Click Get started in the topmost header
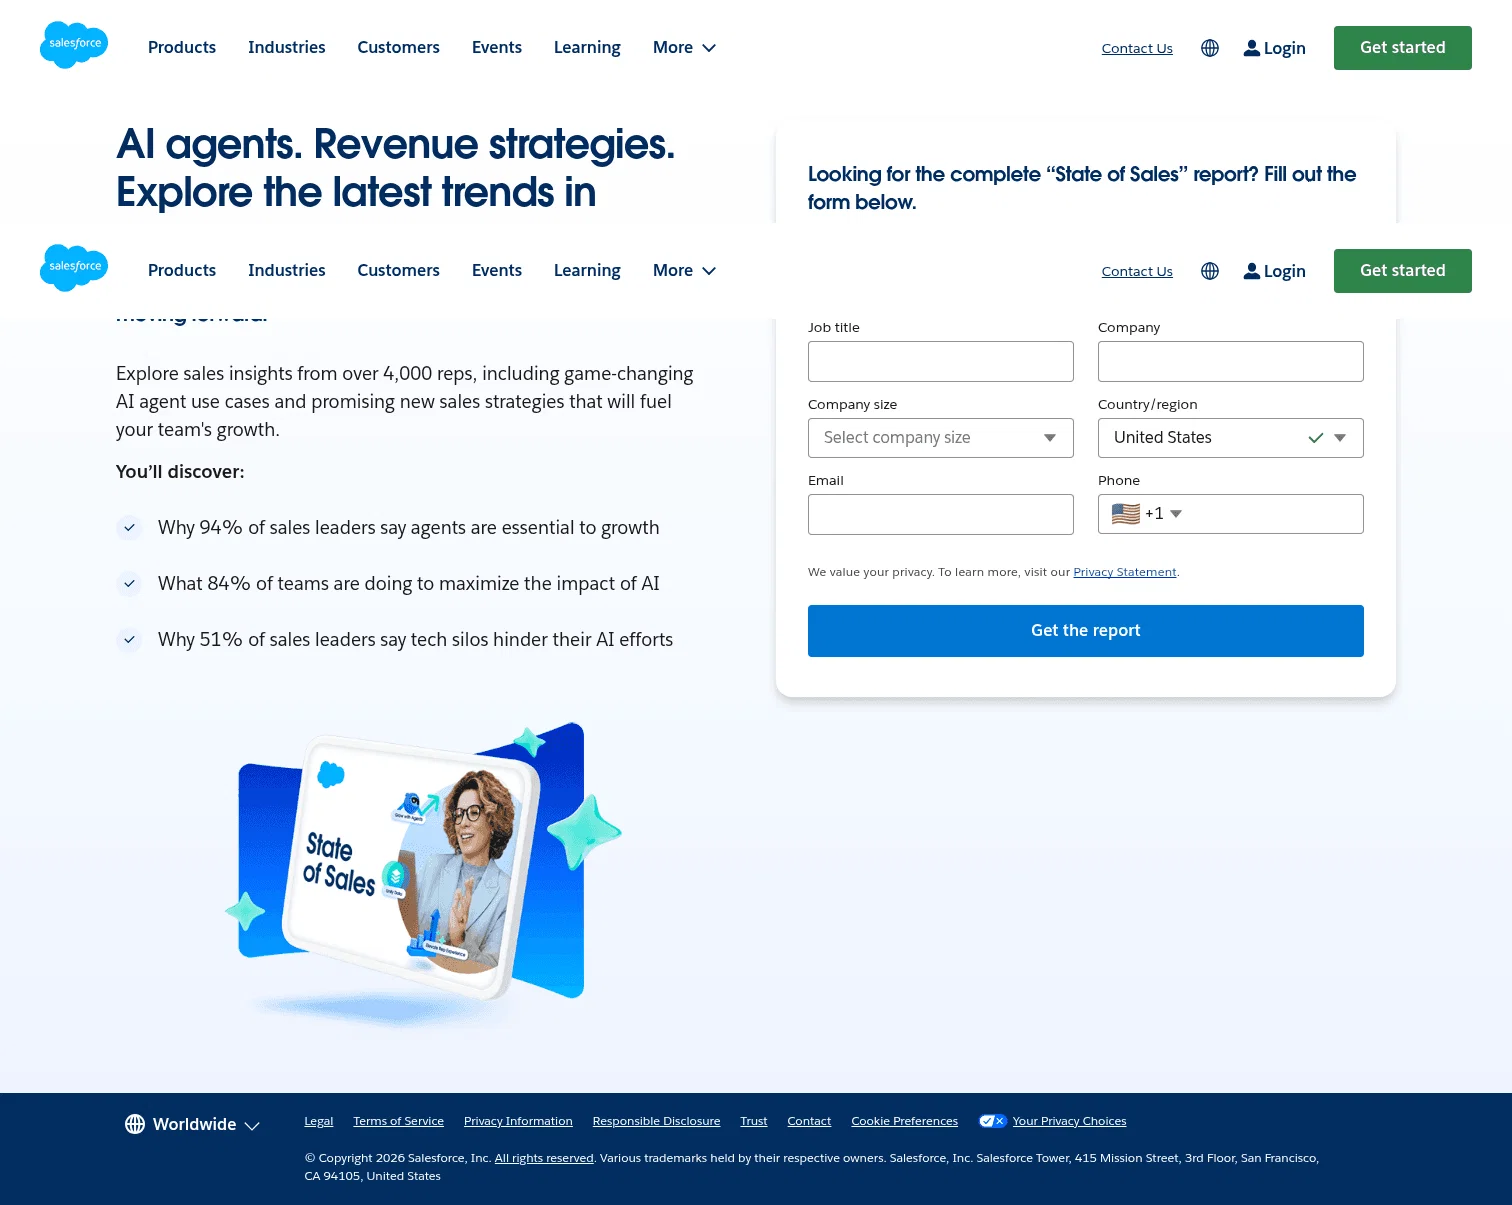The height and width of the screenshot is (1205, 1512). coord(1403,48)
